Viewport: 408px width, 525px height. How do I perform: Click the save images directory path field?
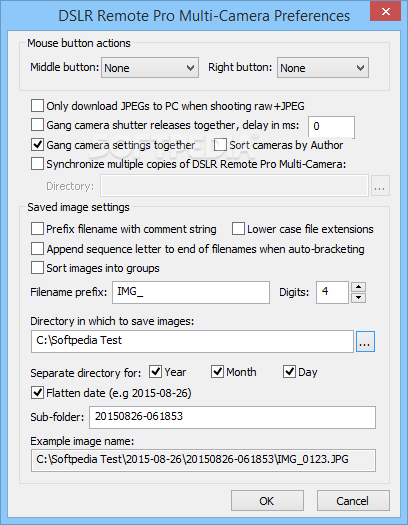pos(192,341)
